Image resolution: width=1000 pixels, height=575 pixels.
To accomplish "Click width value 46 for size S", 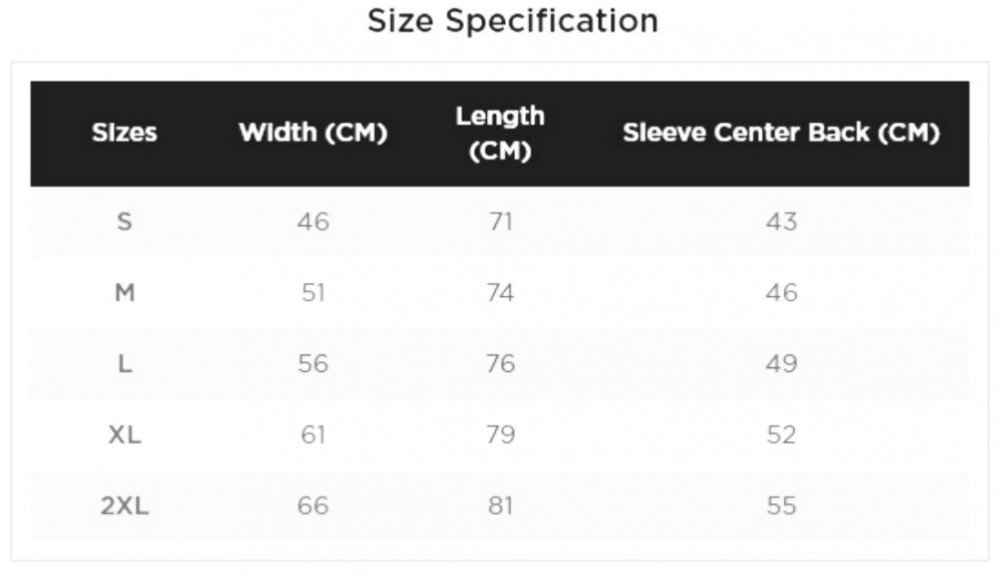I will [x=313, y=222].
